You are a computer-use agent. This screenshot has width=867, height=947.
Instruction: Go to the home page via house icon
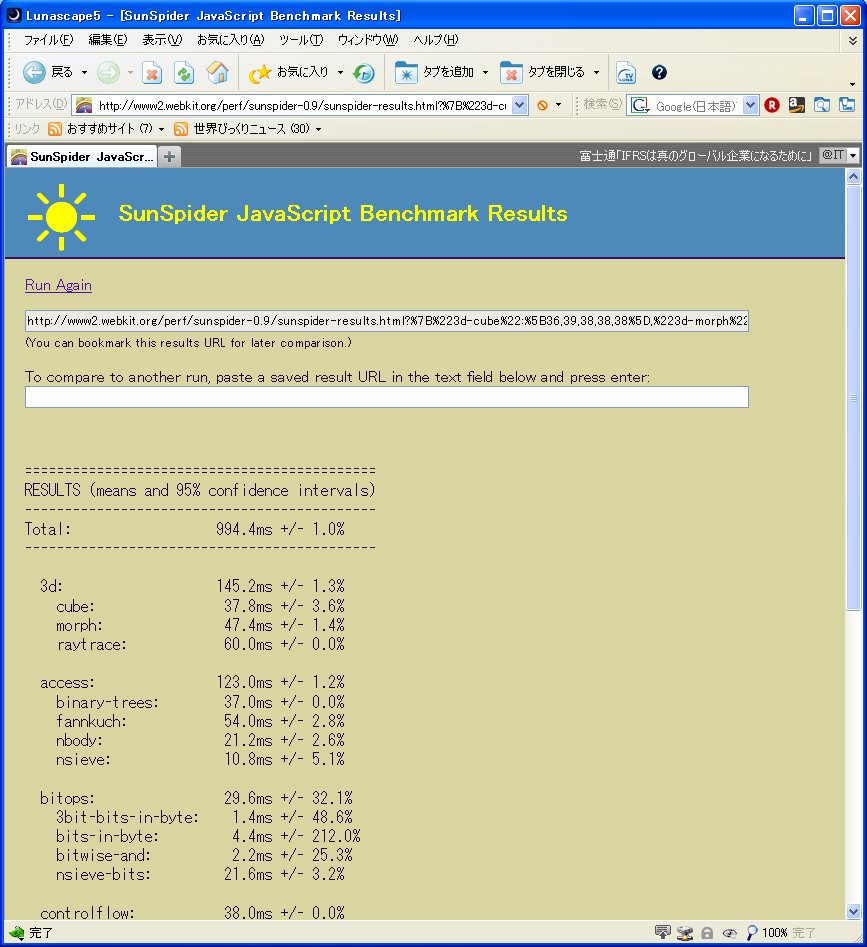[217, 73]
